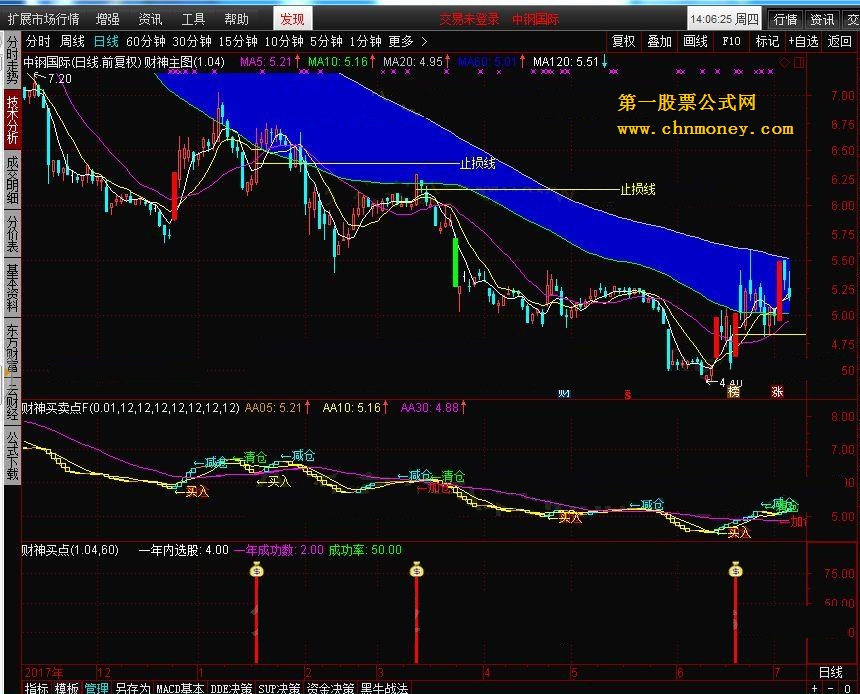Select the 资金决策 template tab

(330, 688)
